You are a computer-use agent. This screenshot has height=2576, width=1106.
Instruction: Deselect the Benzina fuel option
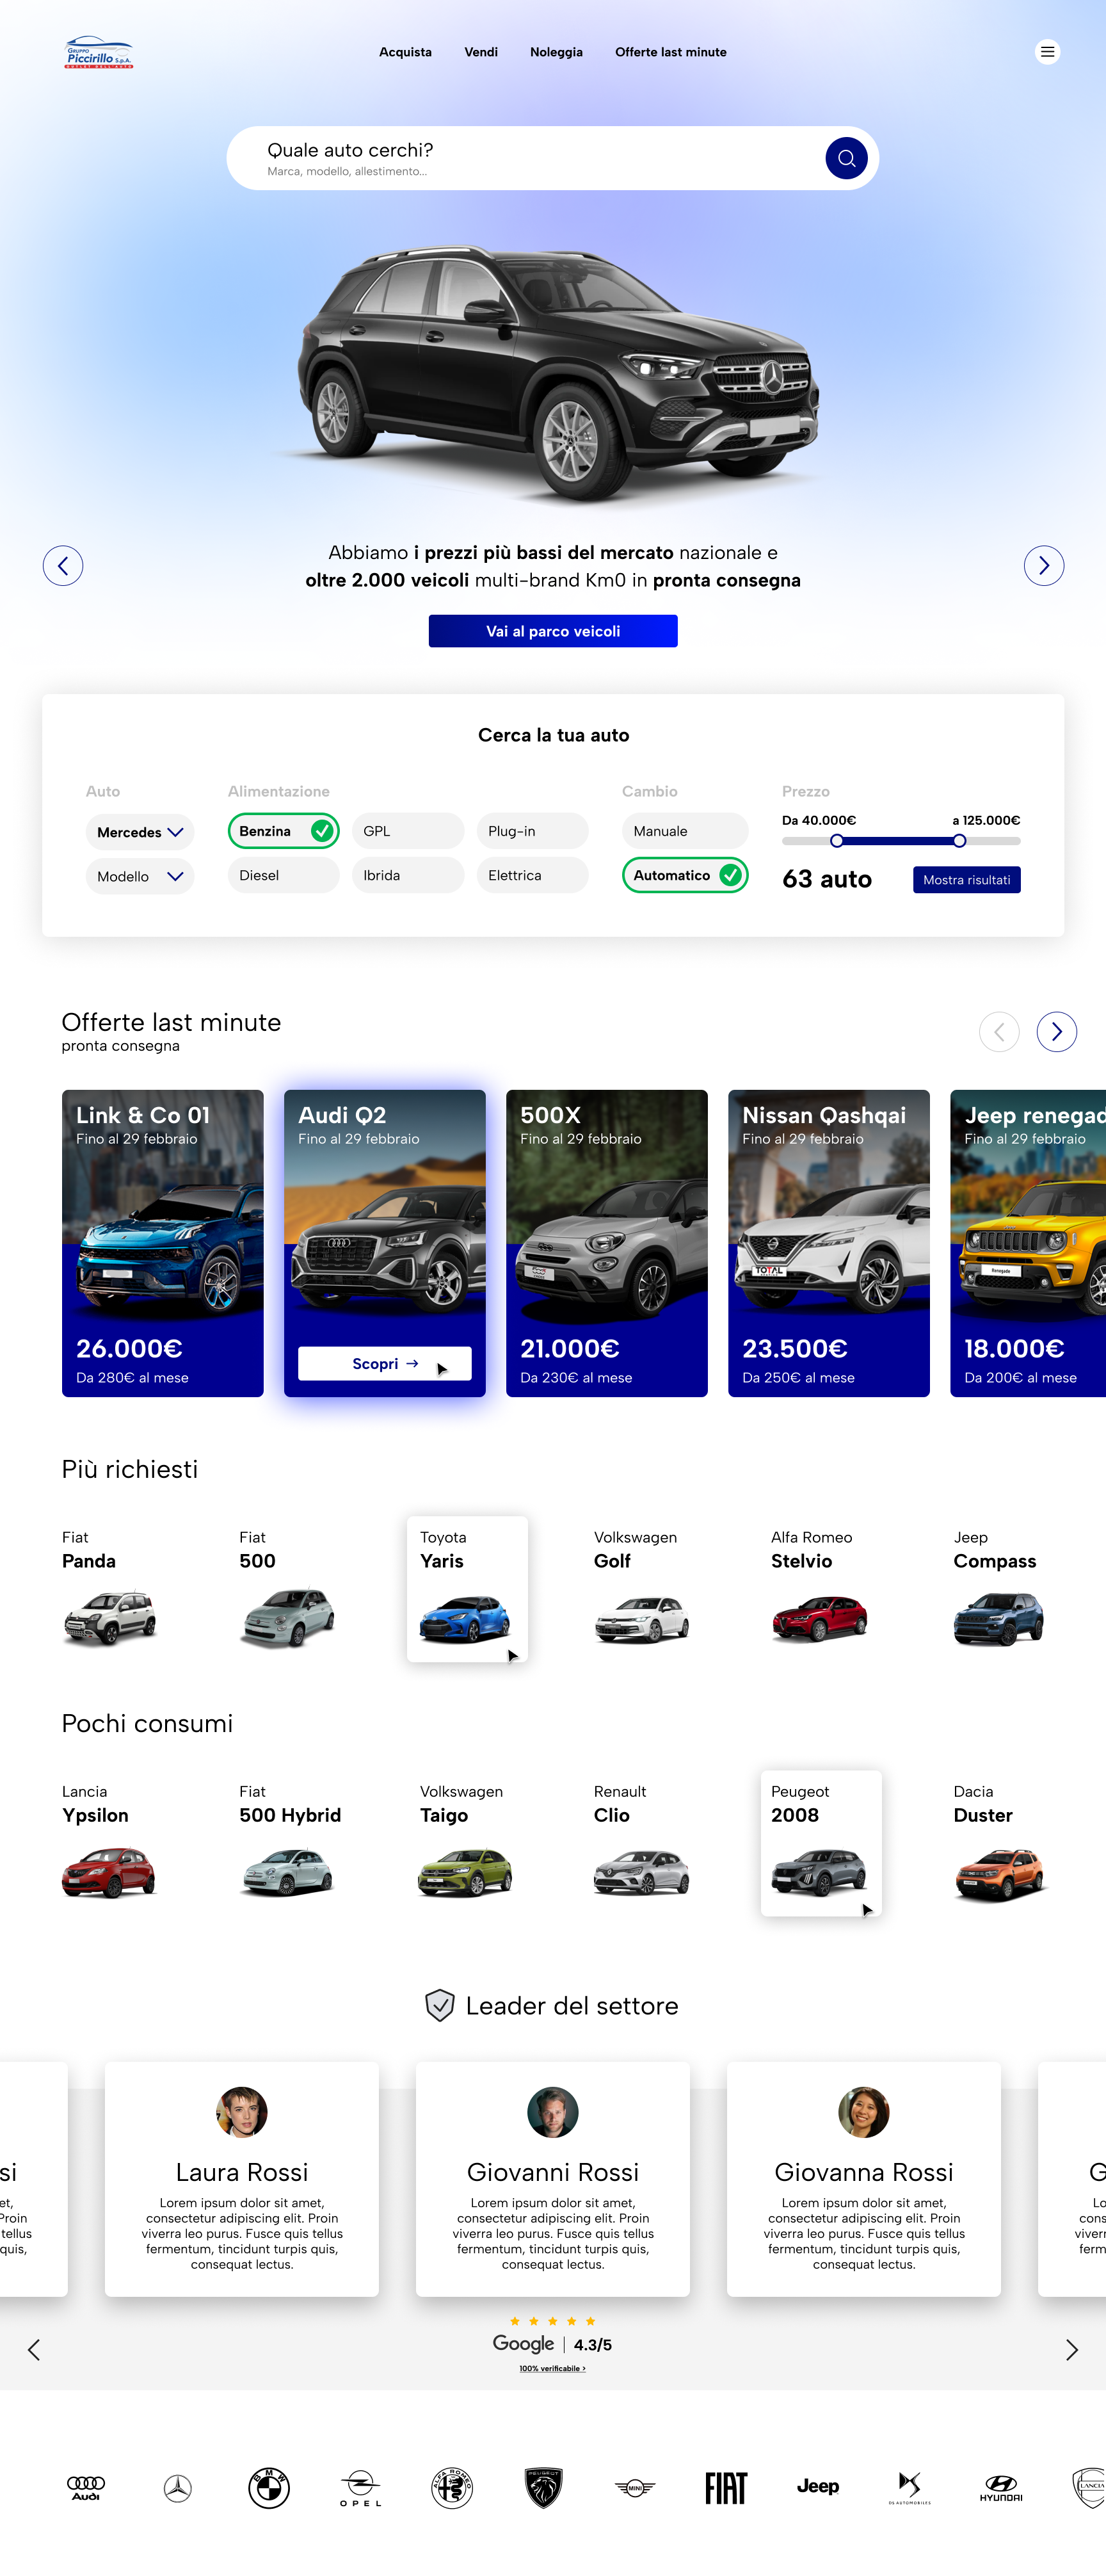[284, 831]
